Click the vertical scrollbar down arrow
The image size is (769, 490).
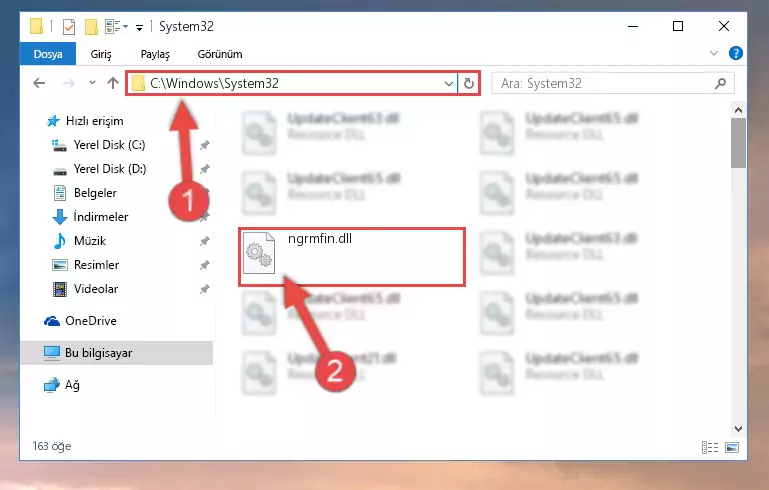pos(738,429)
